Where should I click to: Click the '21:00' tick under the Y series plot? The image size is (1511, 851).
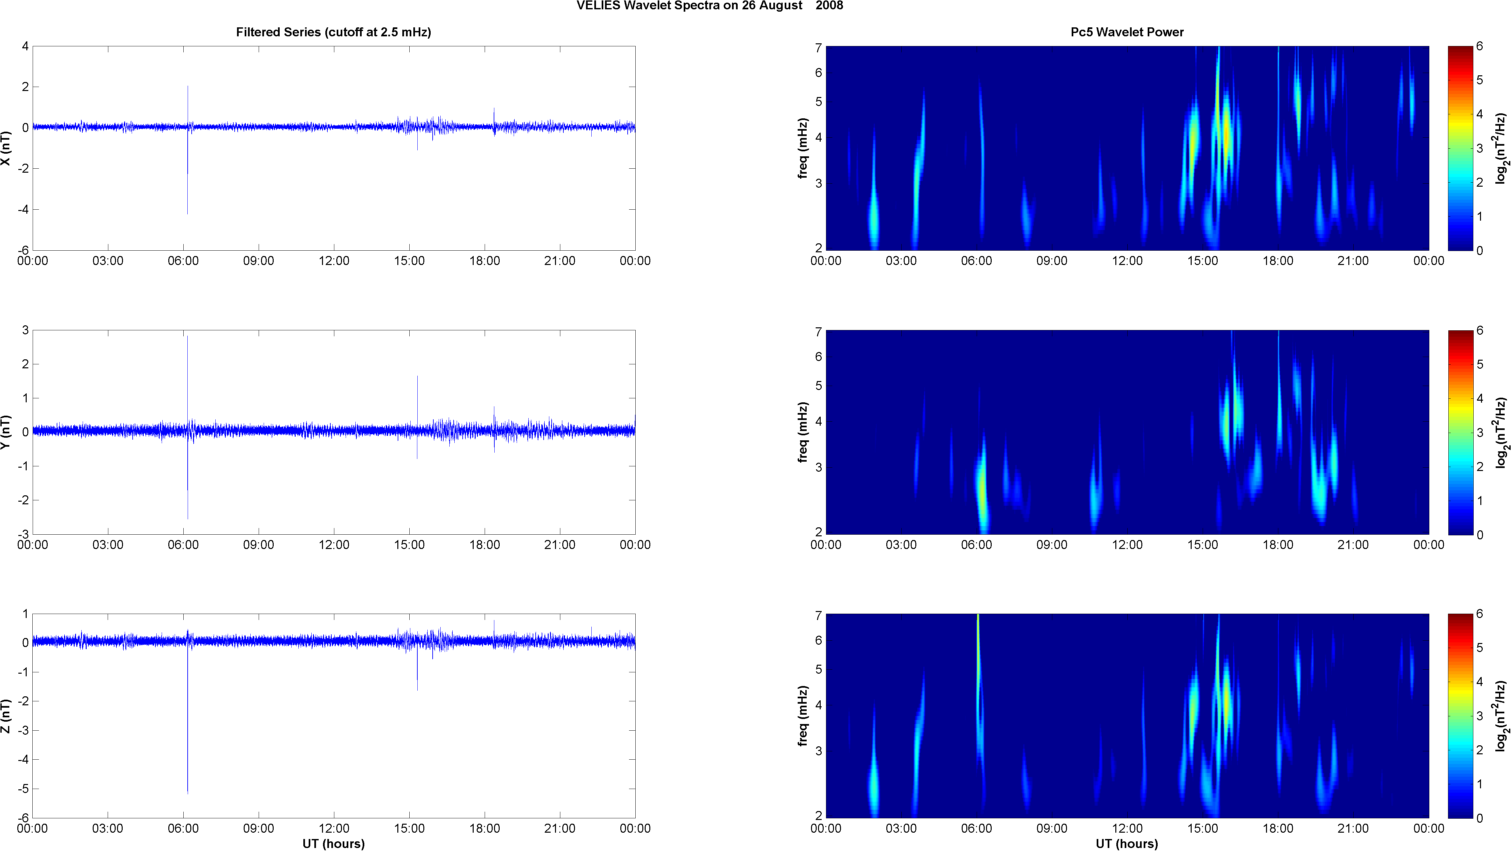(560, 545)
